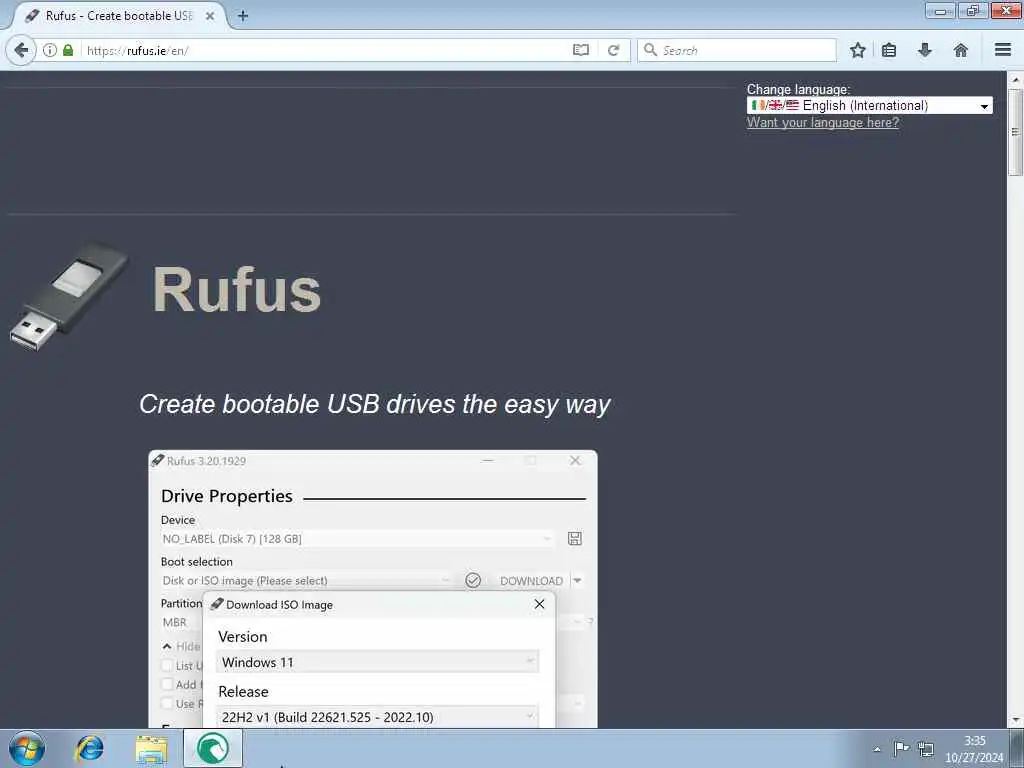Click the network tray icon
Screen dimensions: 1024x768
[925, 749]
